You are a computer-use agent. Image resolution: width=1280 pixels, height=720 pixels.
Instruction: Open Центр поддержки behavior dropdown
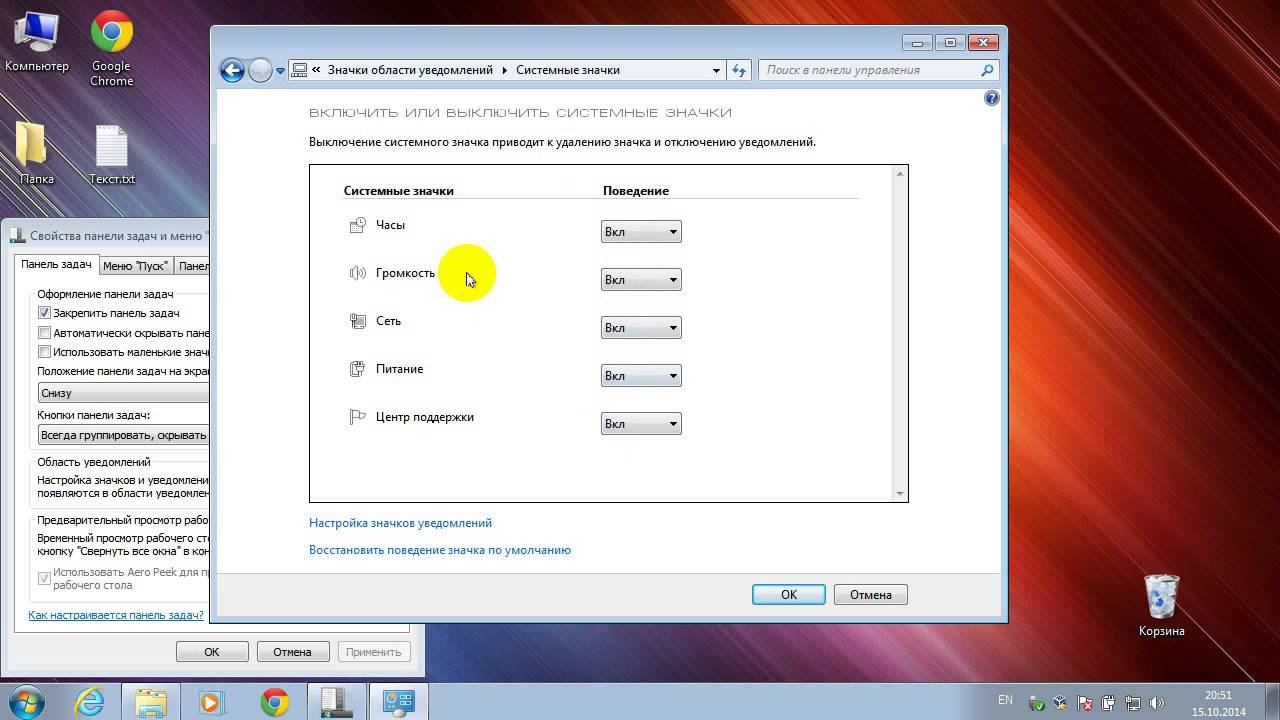641,424
